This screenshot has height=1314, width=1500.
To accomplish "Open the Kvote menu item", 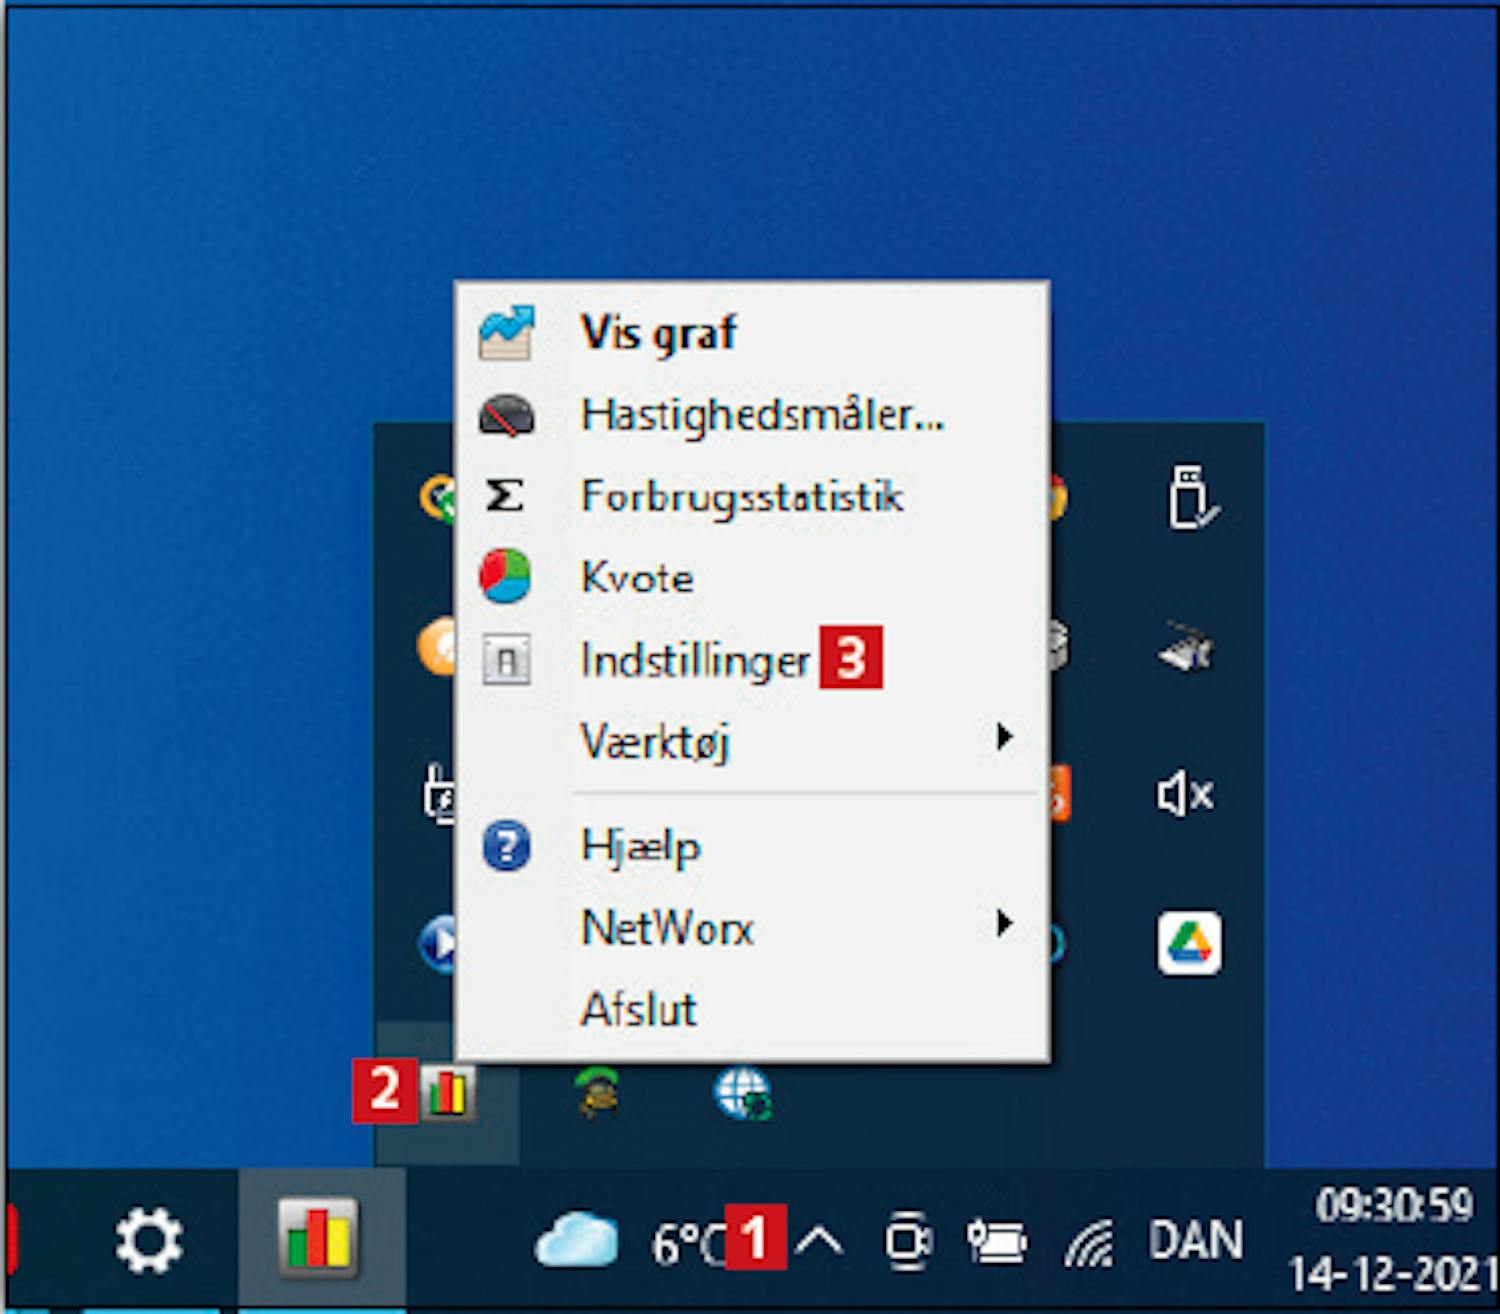I will [x=751, y=578].
